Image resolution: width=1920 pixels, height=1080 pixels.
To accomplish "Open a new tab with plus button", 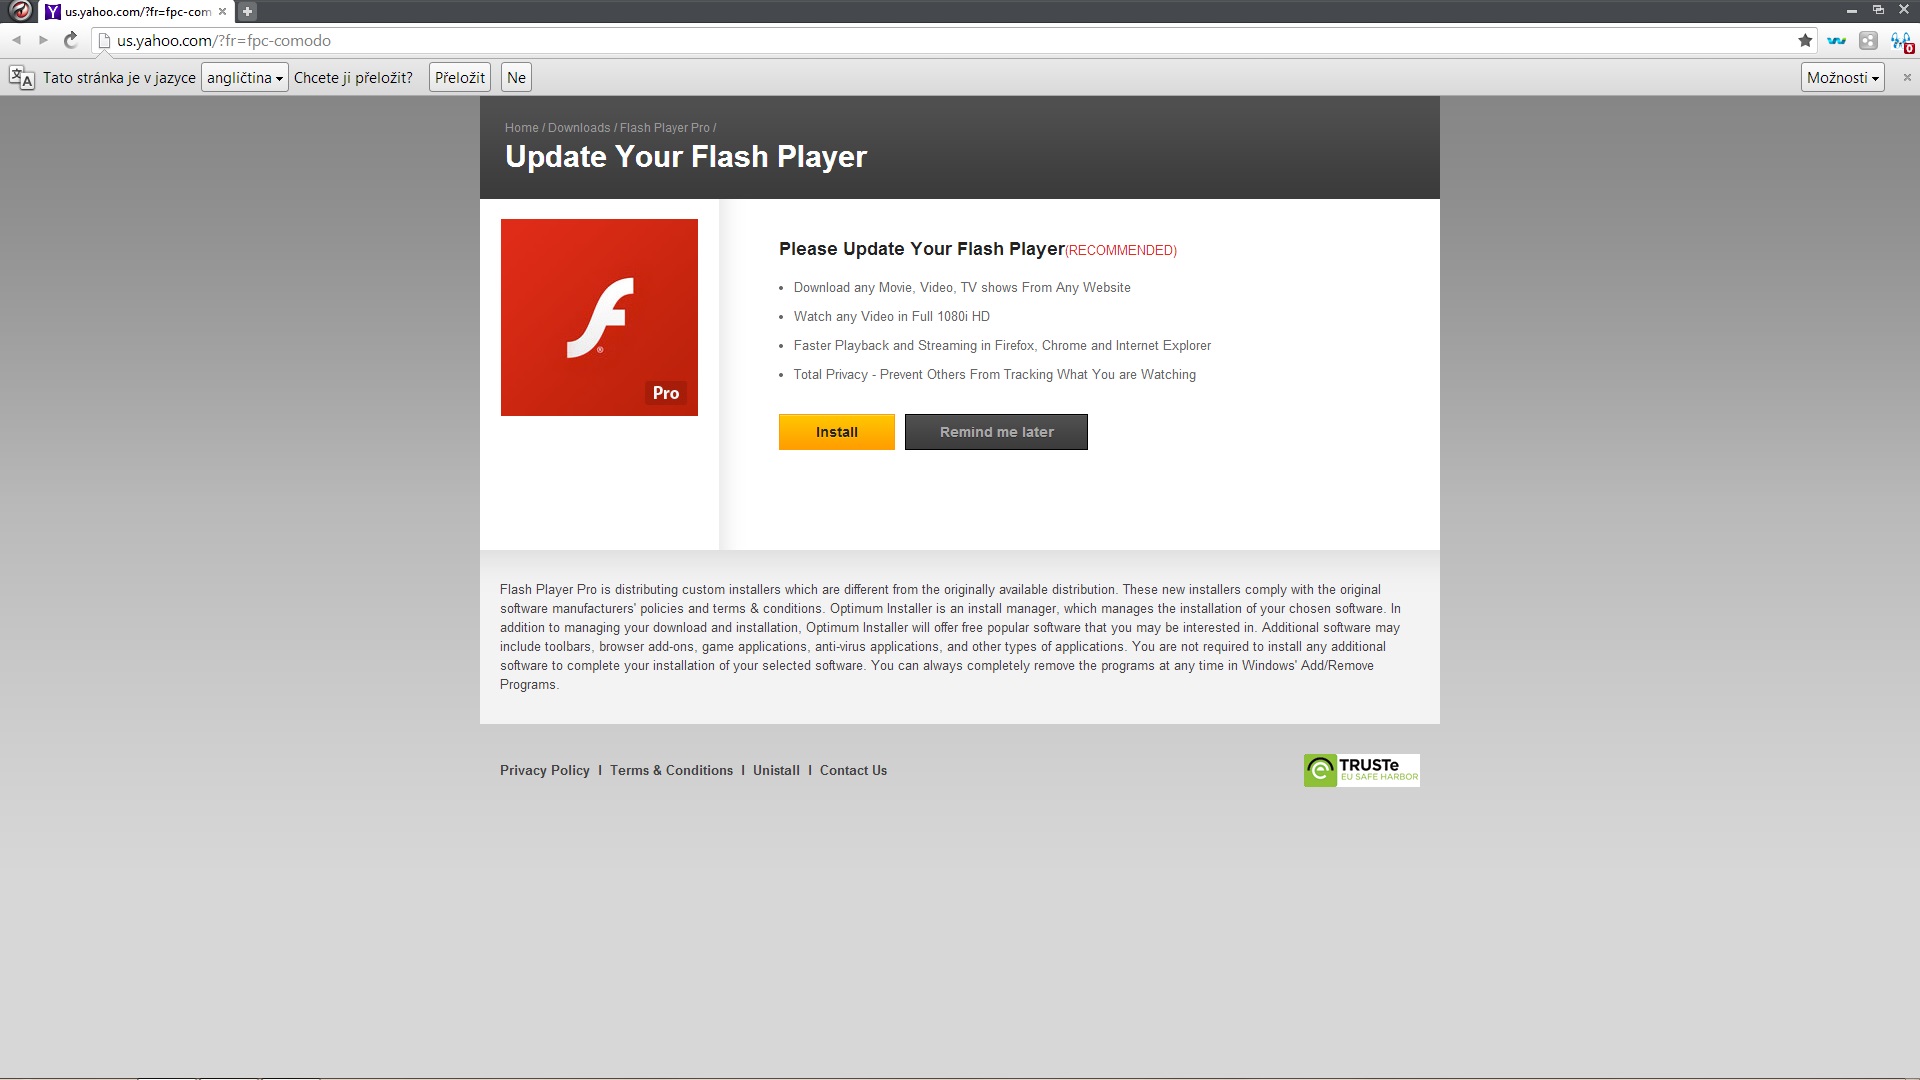I will point(247,11).
